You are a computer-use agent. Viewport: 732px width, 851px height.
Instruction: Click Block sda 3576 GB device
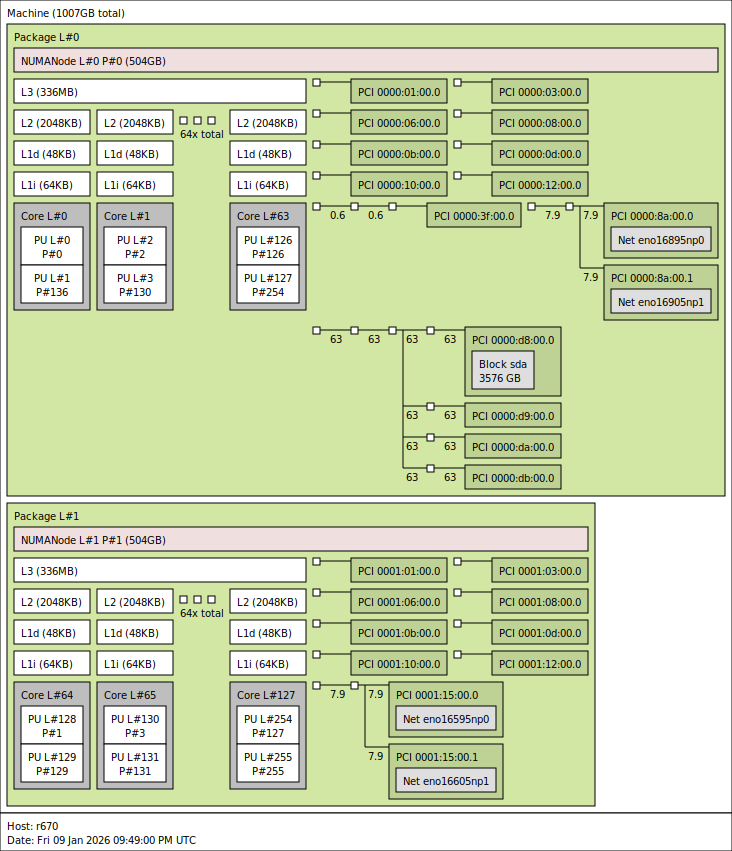pyautogui.click(x=503, y=371)
